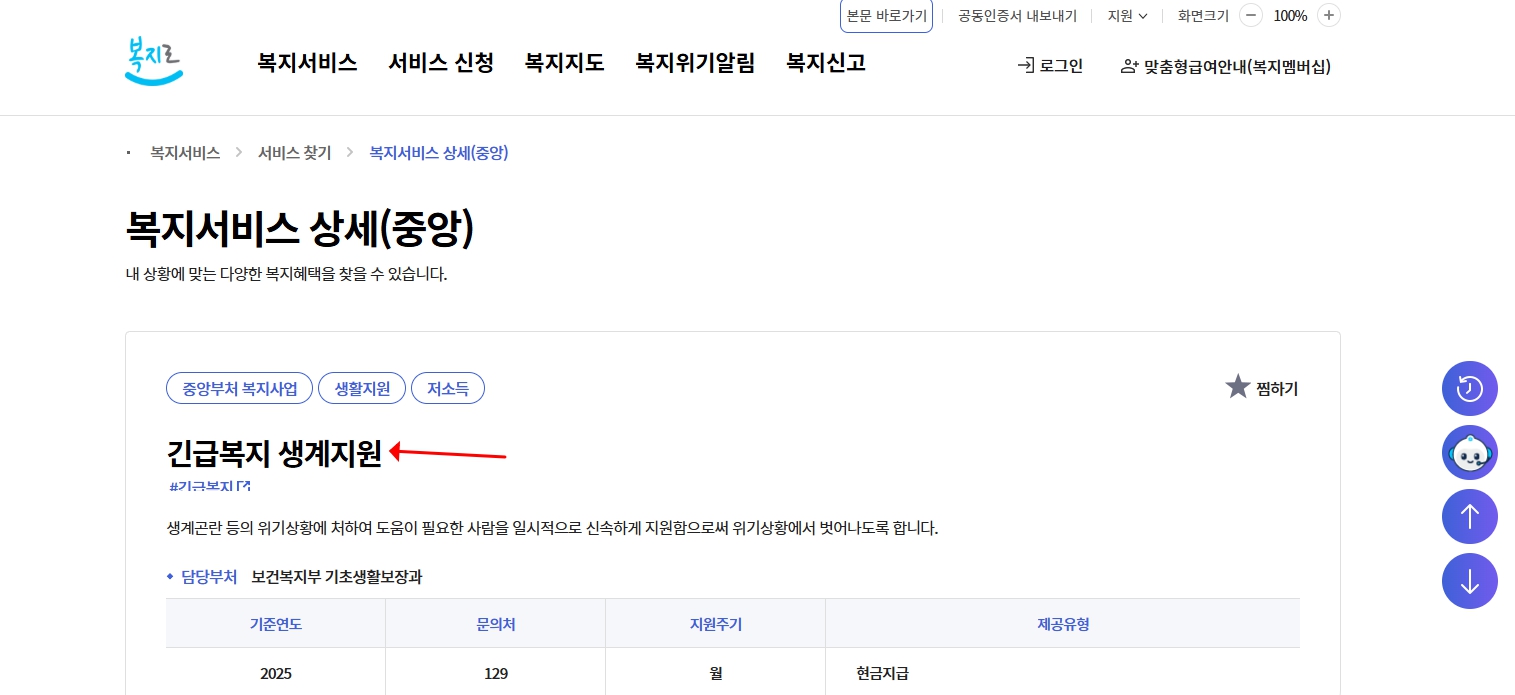Click the scroll-to-top arrow icon

click(1469, 516)
